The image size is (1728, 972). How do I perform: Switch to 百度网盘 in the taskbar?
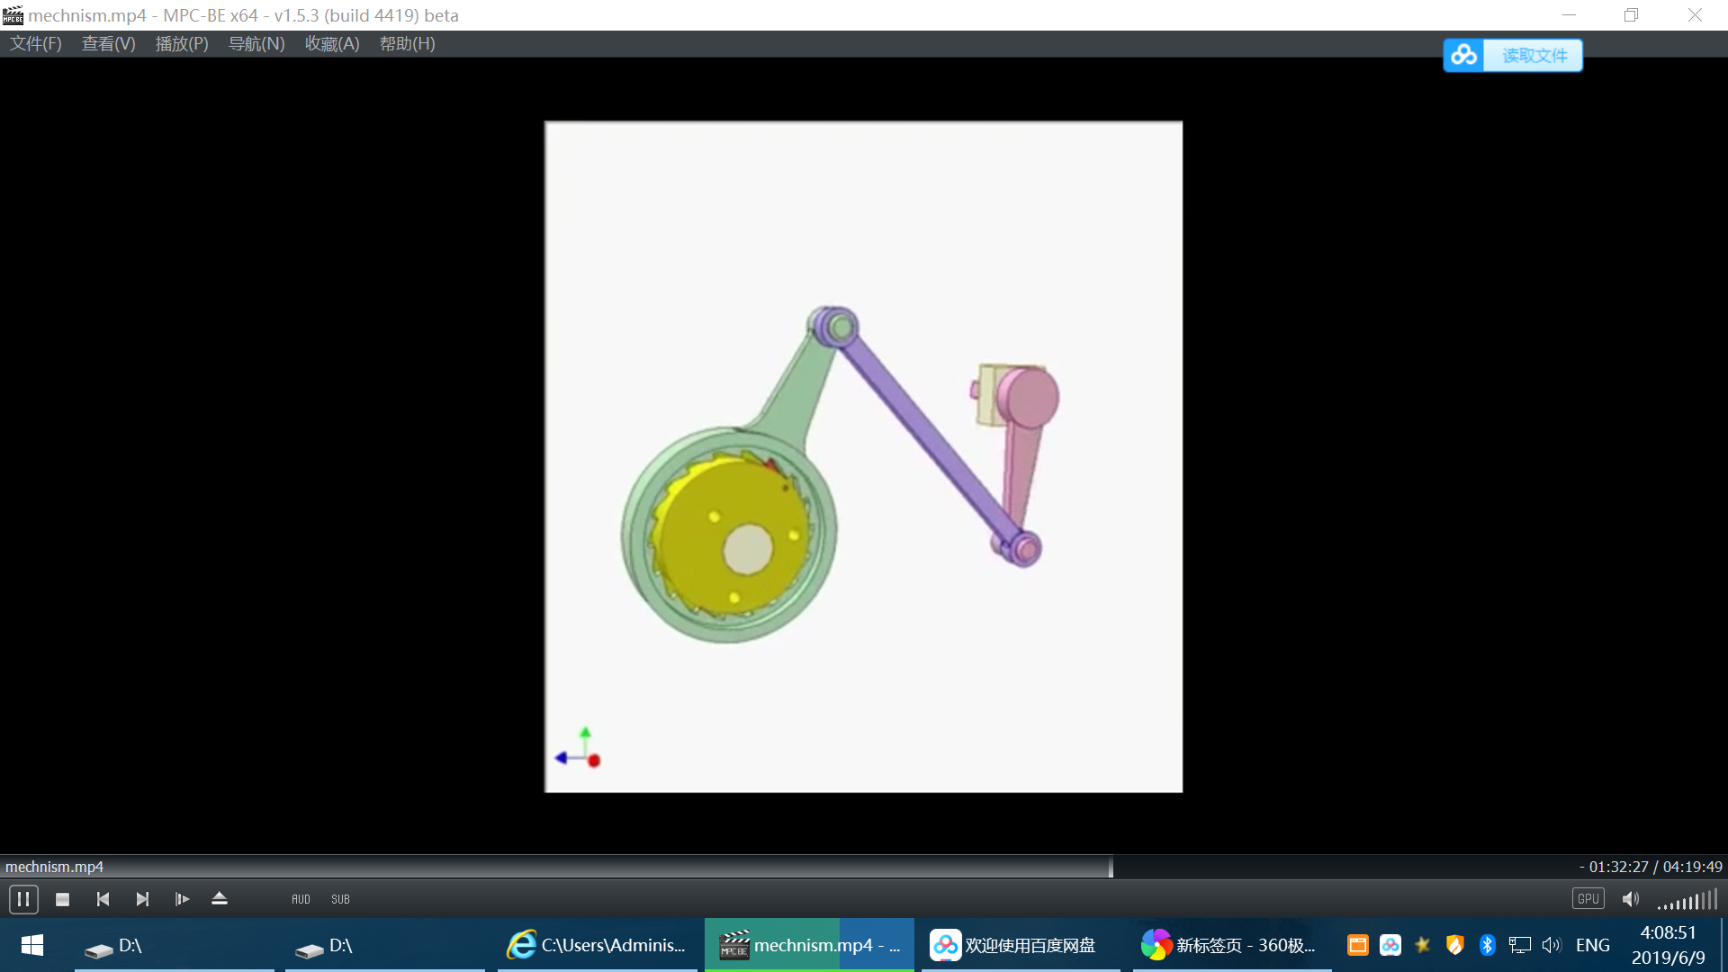point(1015,945)
